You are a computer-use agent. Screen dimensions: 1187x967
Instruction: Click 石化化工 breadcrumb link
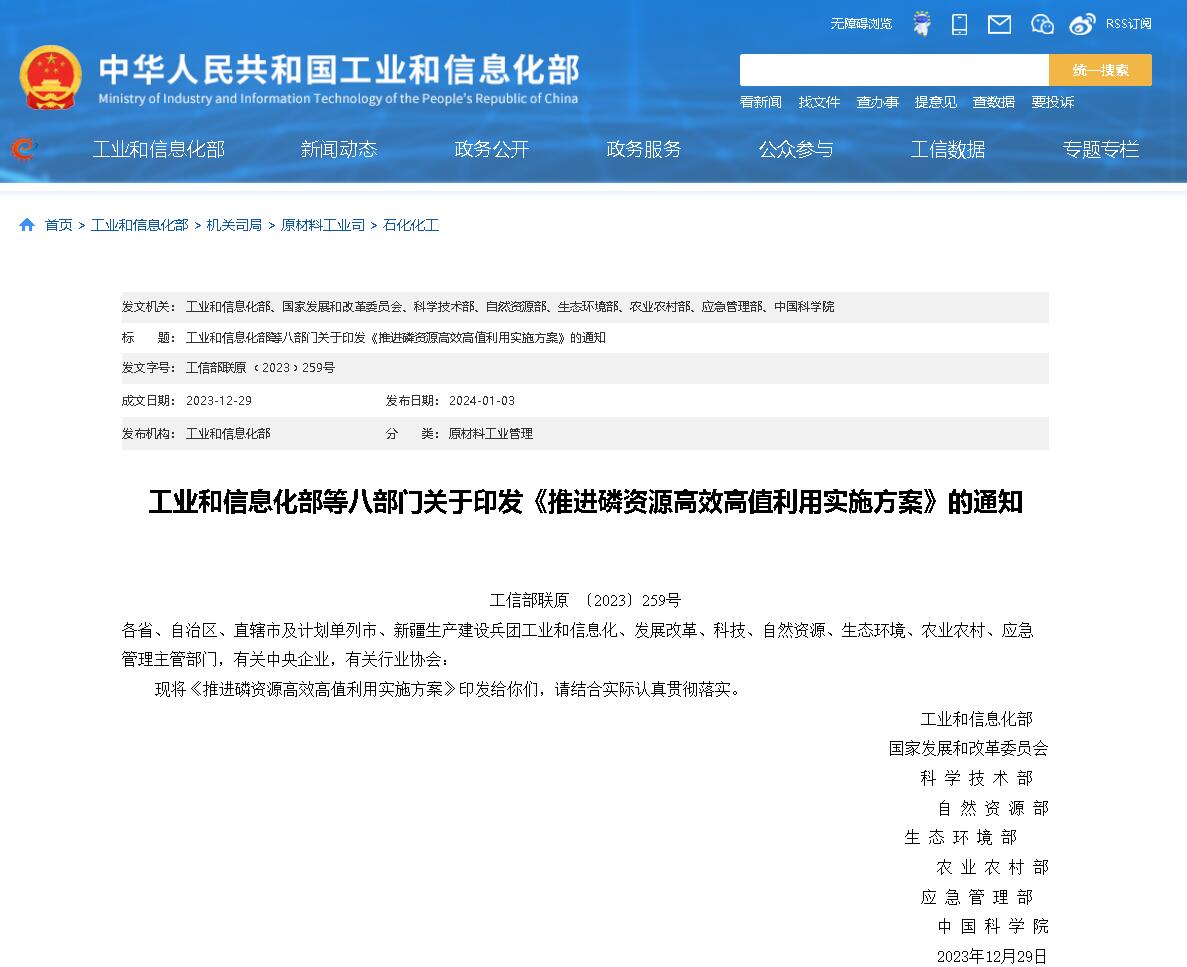[411, 225]
